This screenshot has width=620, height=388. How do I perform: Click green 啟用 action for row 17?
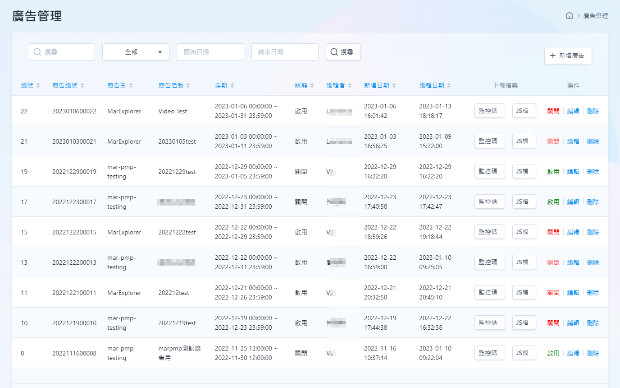553,202
